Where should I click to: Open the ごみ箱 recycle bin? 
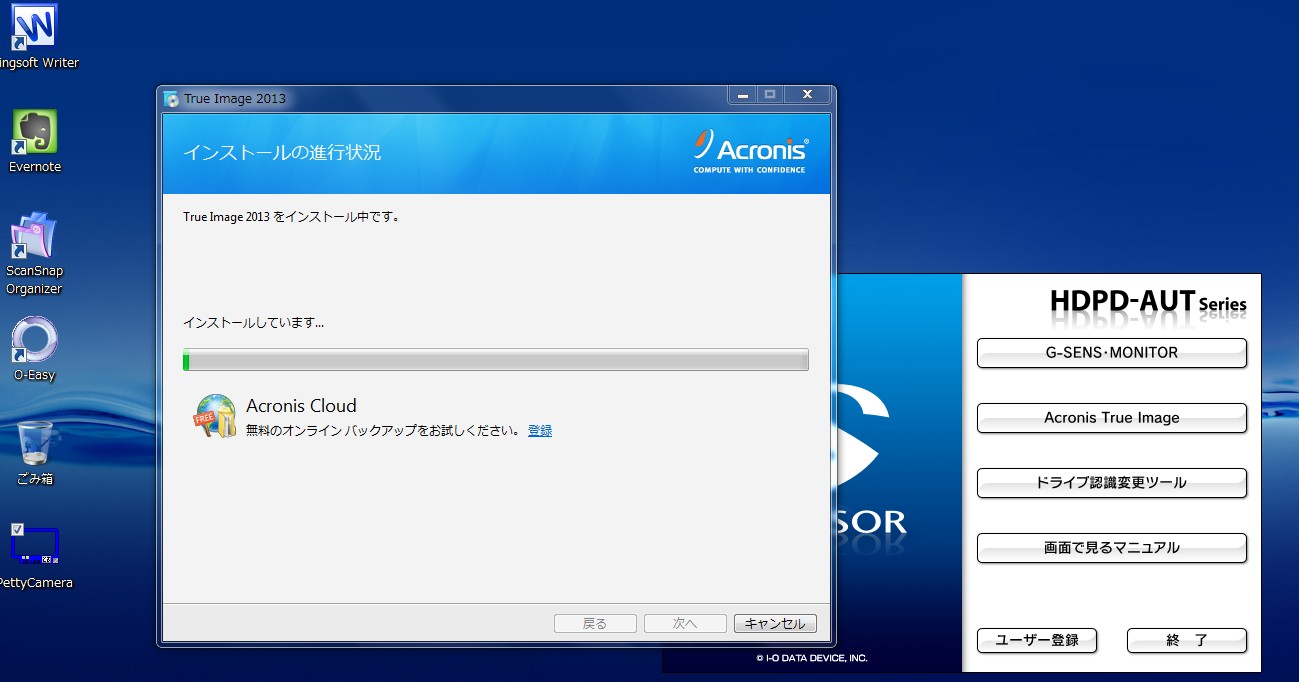tap(35, 452)
